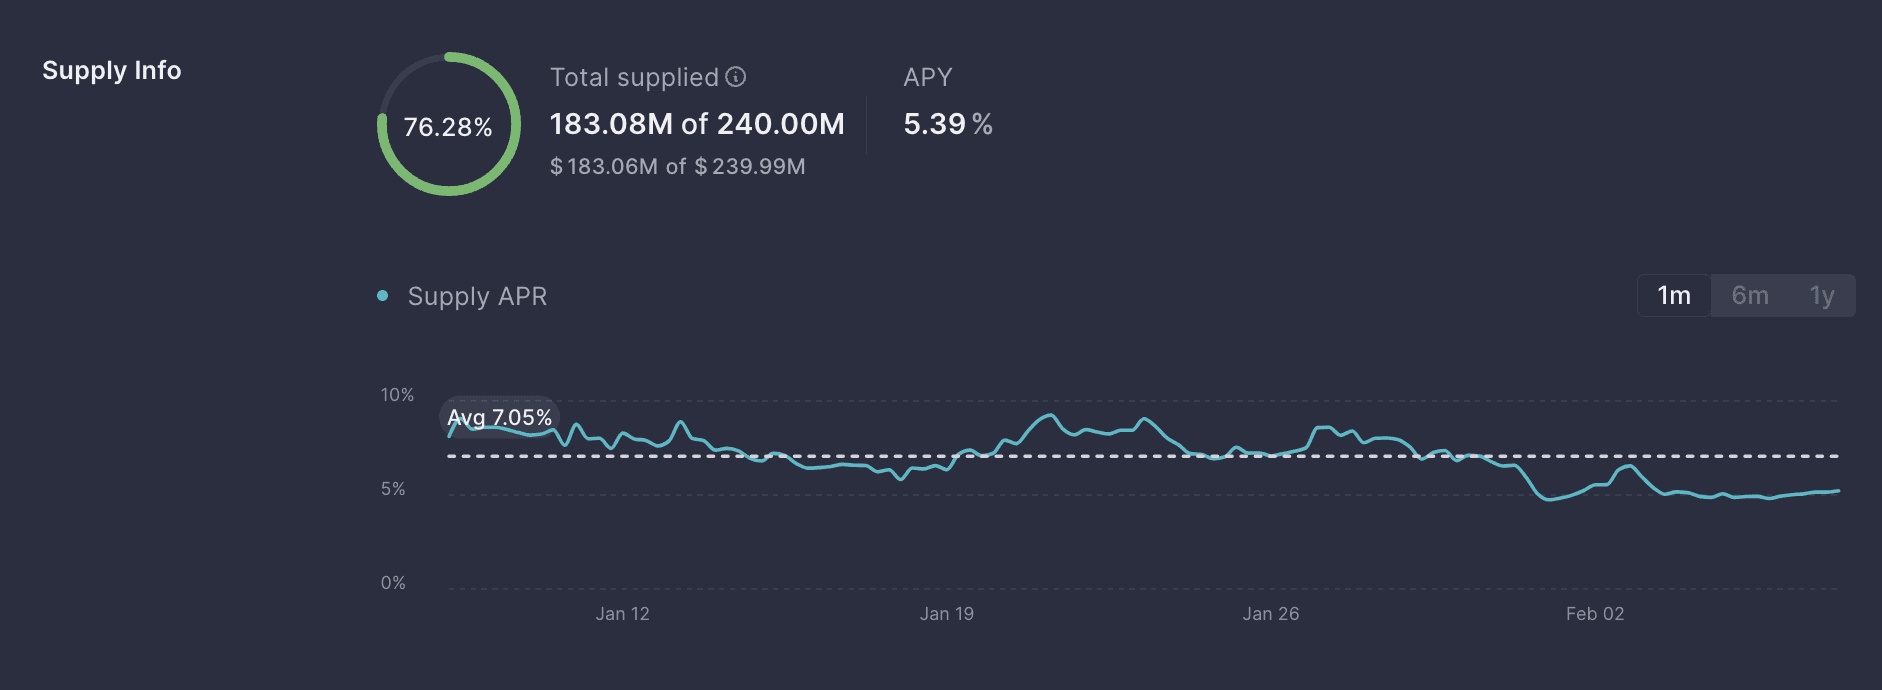The image size is (1882, 690).
Task: Click the 76.28% utilization percentage text
Action: (448, 127)
